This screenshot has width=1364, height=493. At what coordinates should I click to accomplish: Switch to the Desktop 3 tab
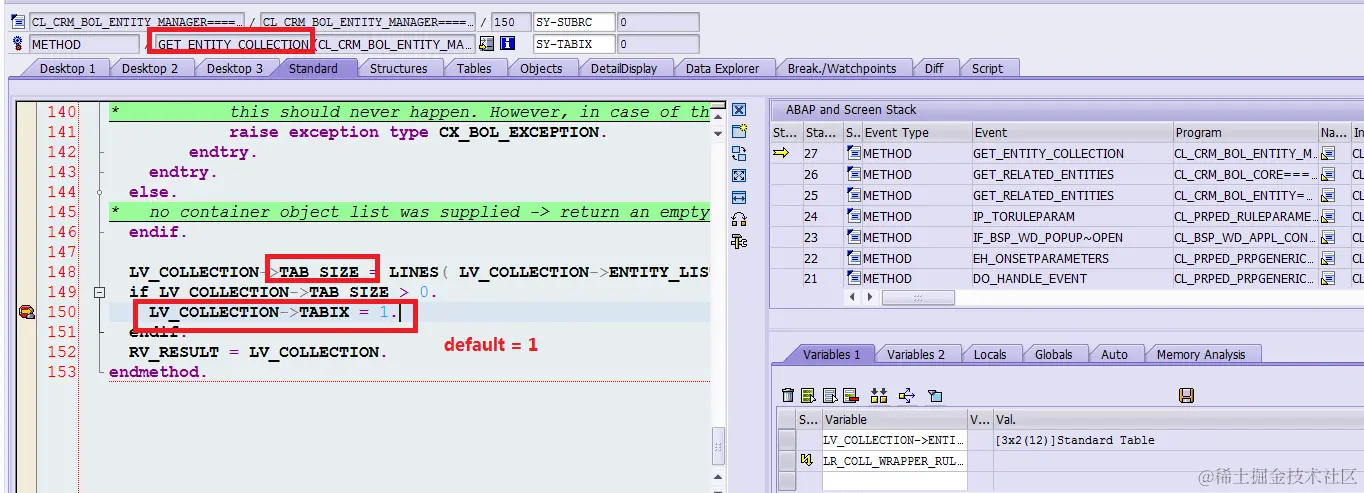pyautogui.click(x=235, y=68)
